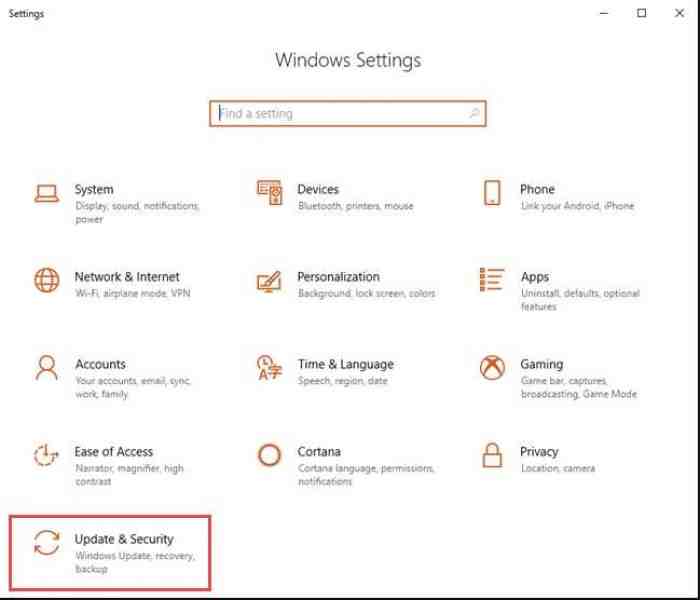The width and height of the screenshot is (700, 600).
Task: Click 'Wi-Fi, airplane mode, VPN' text
Action: (x=133, y=293)
